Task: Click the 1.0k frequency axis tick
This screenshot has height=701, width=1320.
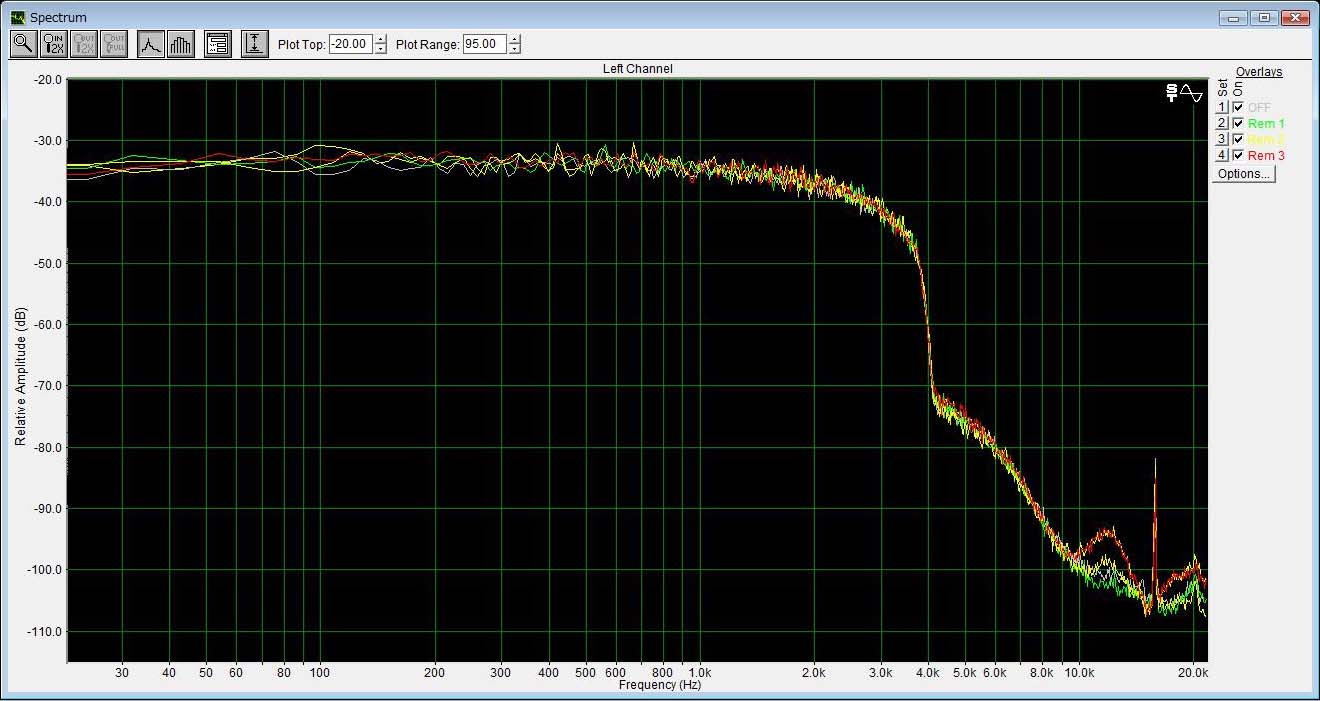Action: [699, 673]
